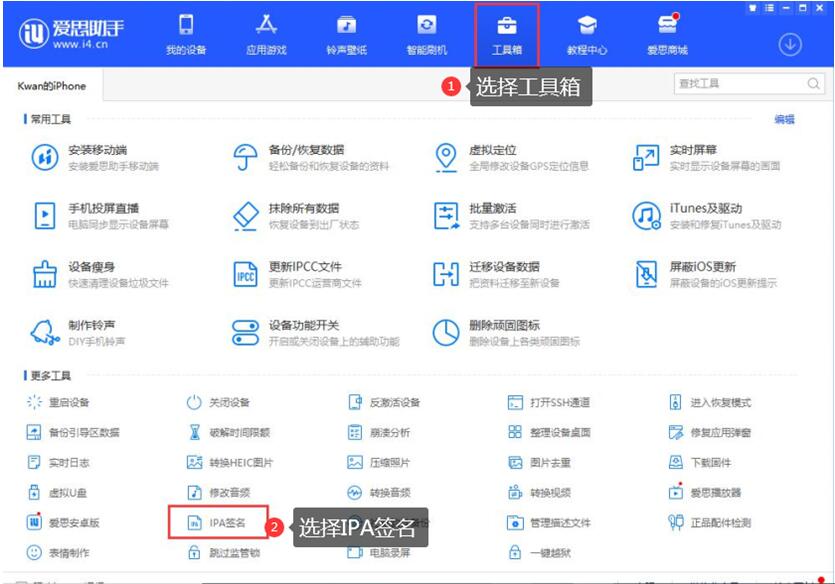Select the Kwan的iPhone device tab
Viewport: 835px width, 584px height.
coord(52,86)
